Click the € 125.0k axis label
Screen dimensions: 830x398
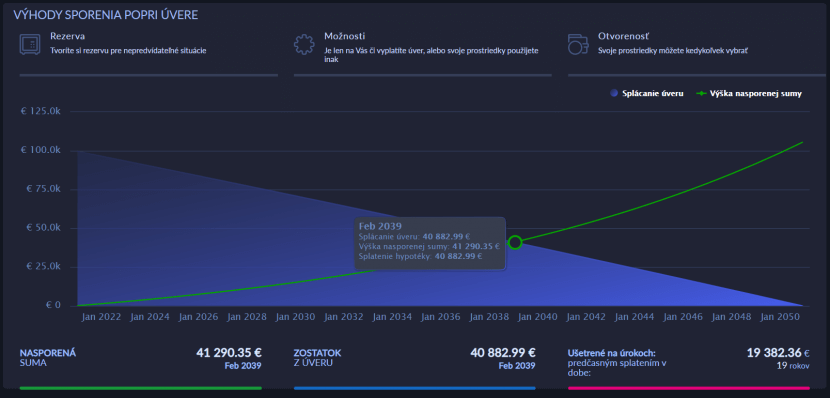click(42, 111)
